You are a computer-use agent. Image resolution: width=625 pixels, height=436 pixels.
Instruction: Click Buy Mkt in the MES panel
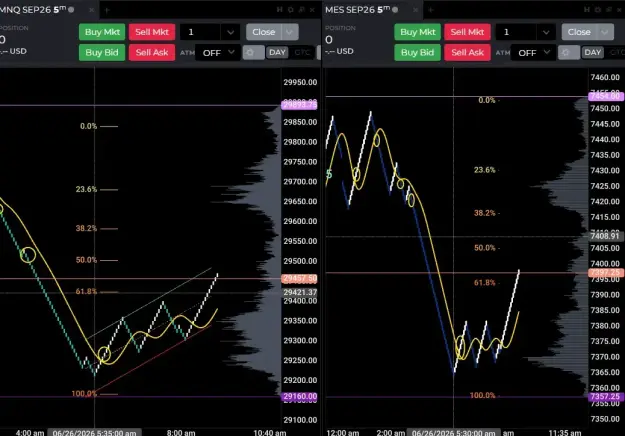[x=418, y=32]
